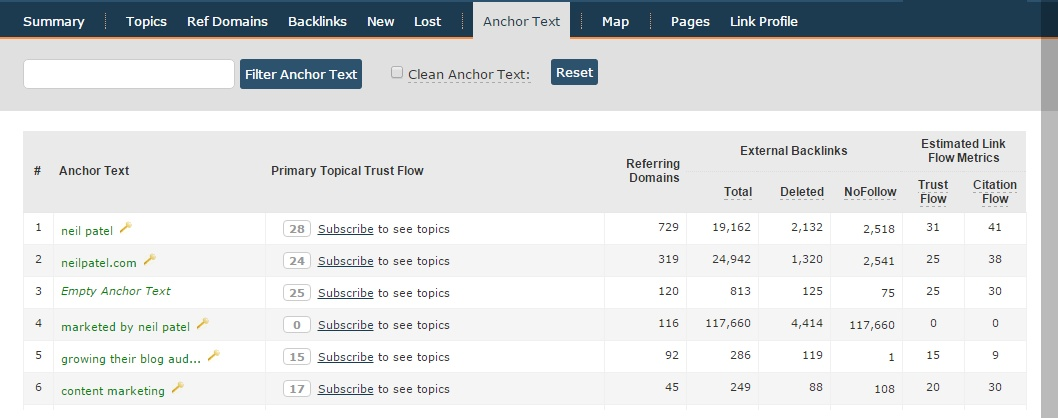1058x418 pixels.
Task: Switch to the Backlinks tab
Action: point(317,22)
